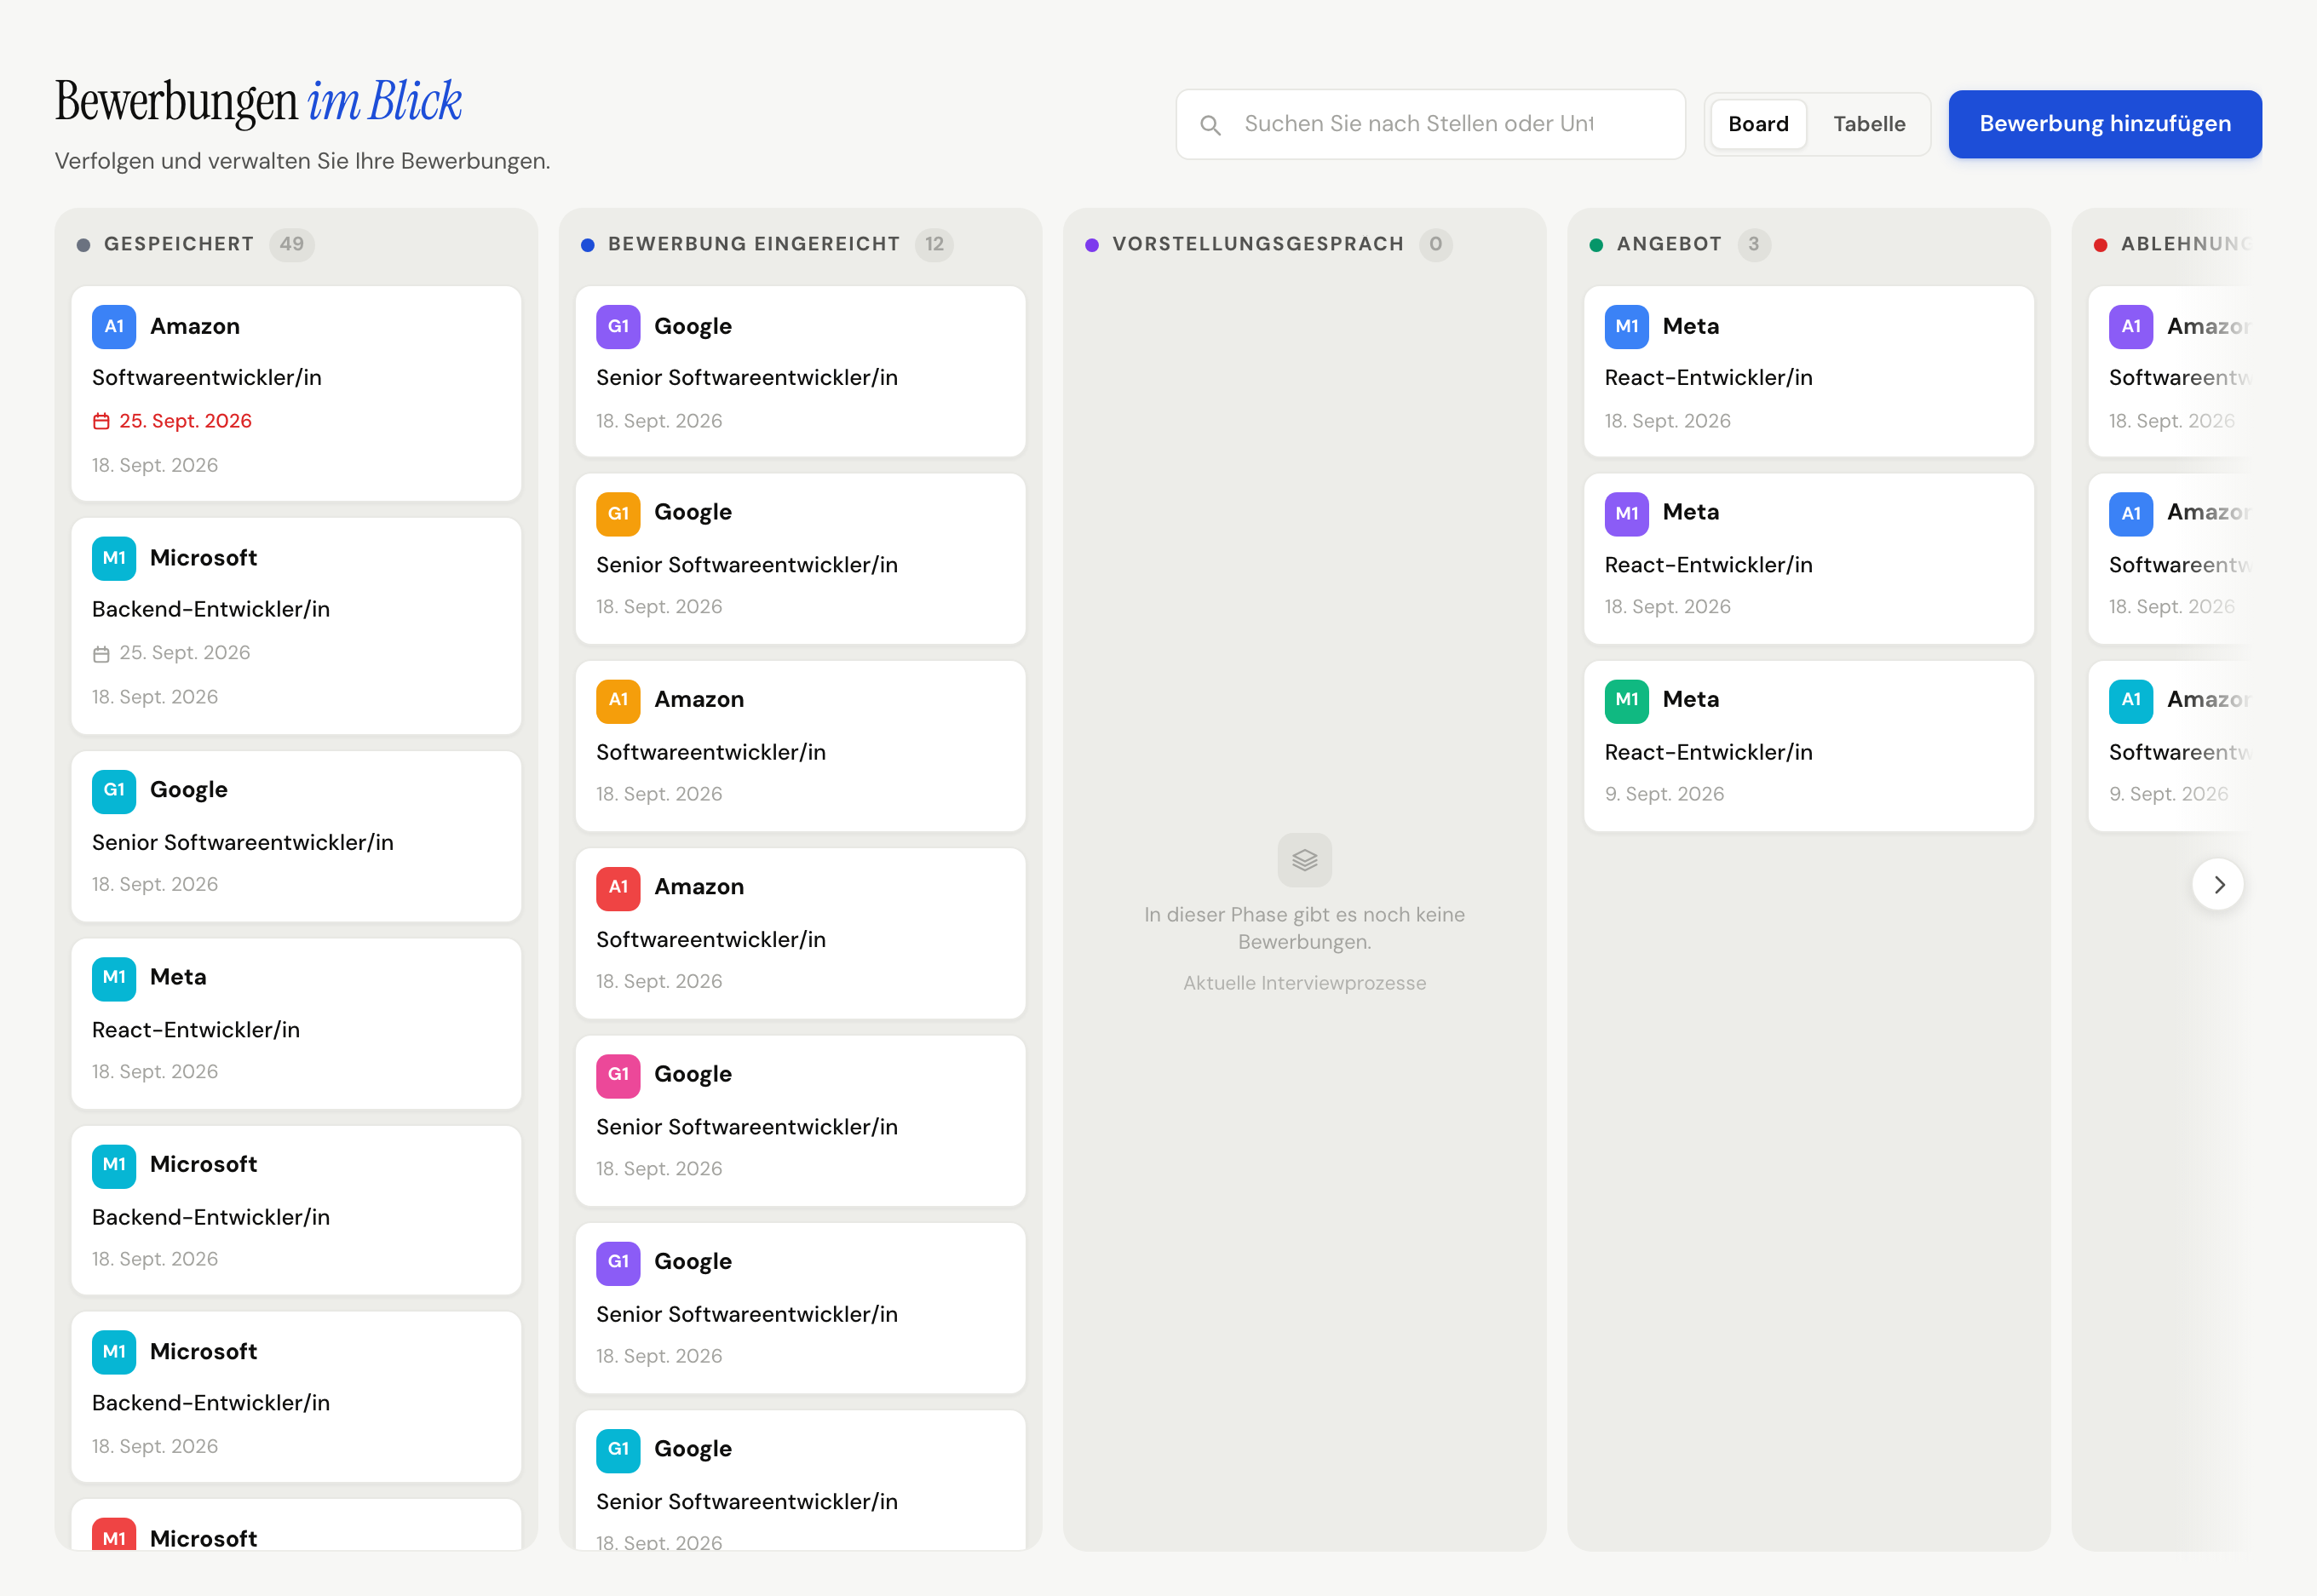Click 9. Sept. 2026 date in Angebot column
Image resolution: width=2317 pixels, height=1596 pixels.
1664,794
